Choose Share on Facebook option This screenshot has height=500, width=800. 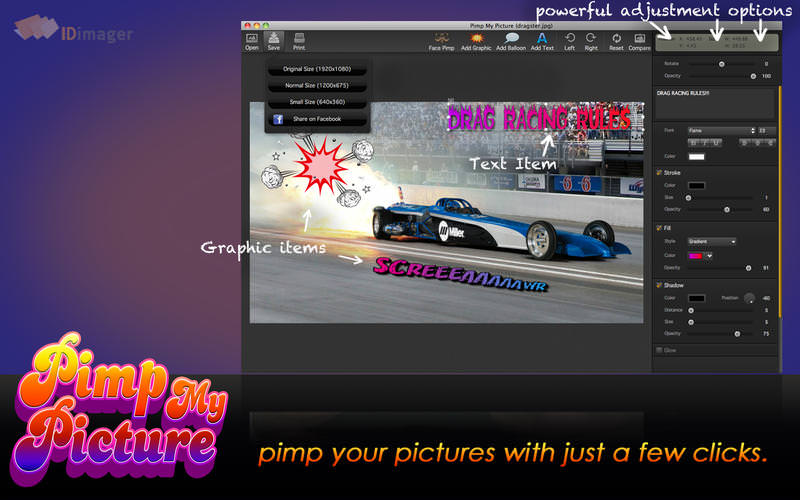pos(317,119)
